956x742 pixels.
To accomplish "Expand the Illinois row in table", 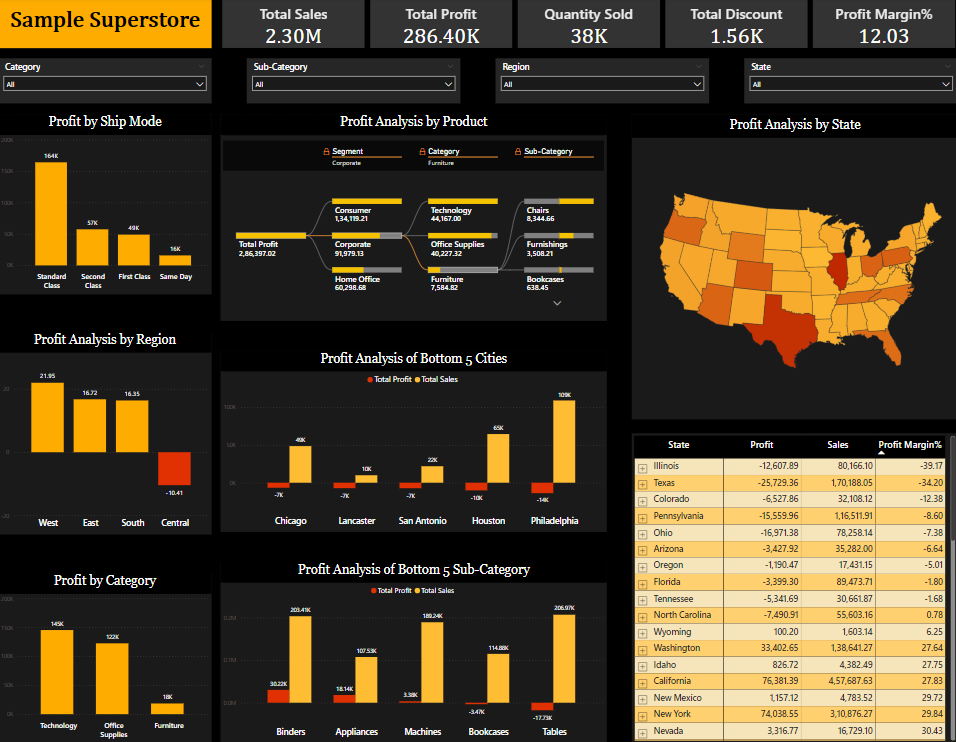I will 642,466.
